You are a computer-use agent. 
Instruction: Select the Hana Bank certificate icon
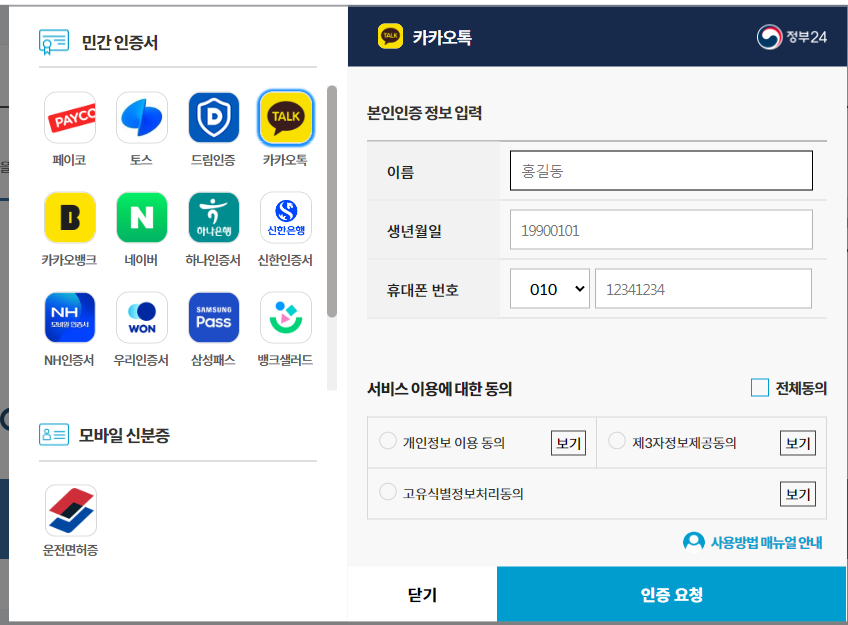[x=214, y=217]
